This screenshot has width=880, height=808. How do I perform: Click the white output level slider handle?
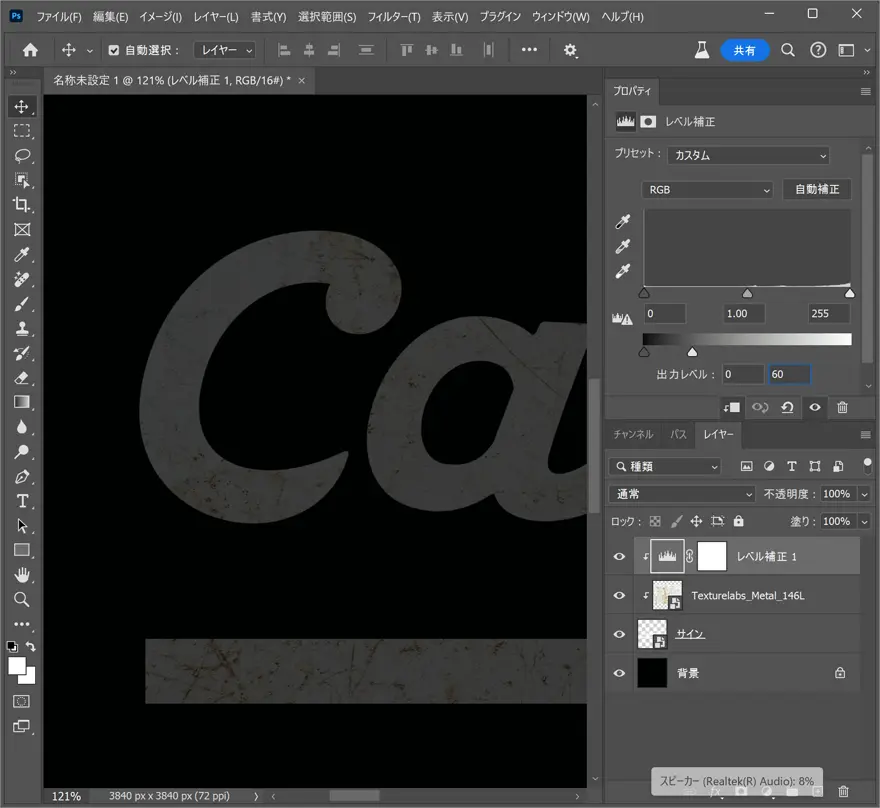coord(693,352)
